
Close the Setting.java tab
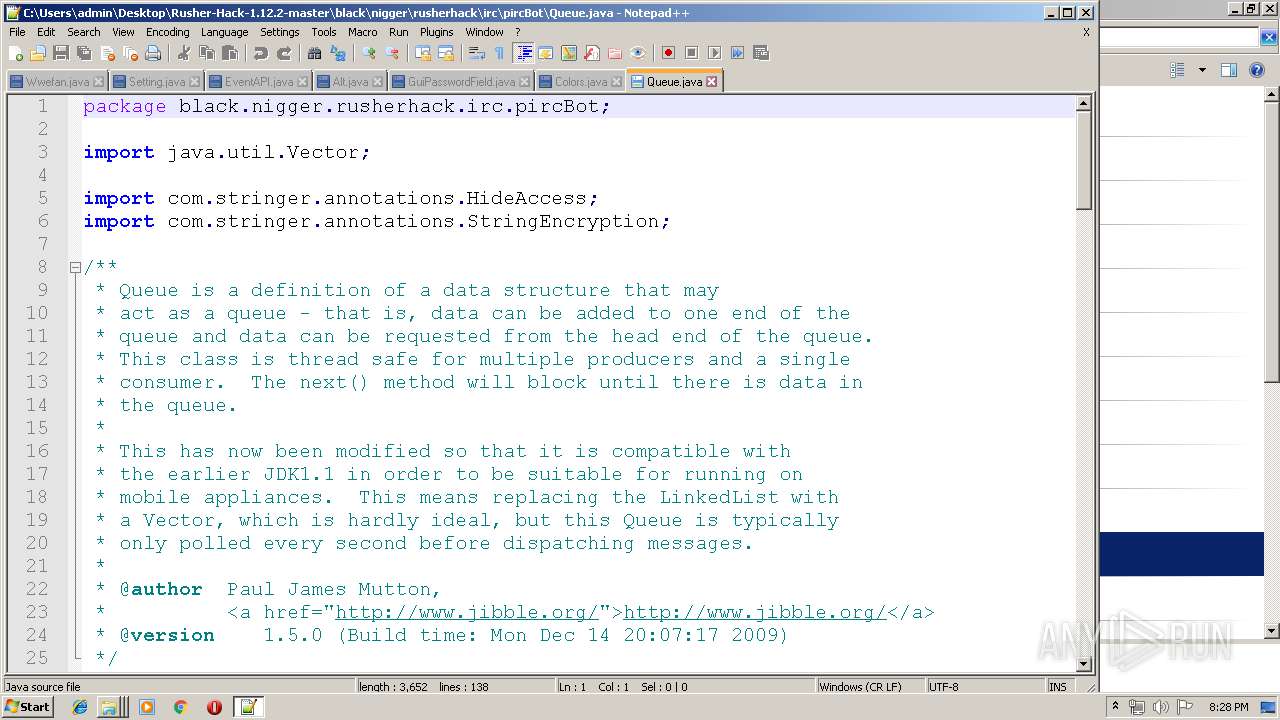(194, 82)
